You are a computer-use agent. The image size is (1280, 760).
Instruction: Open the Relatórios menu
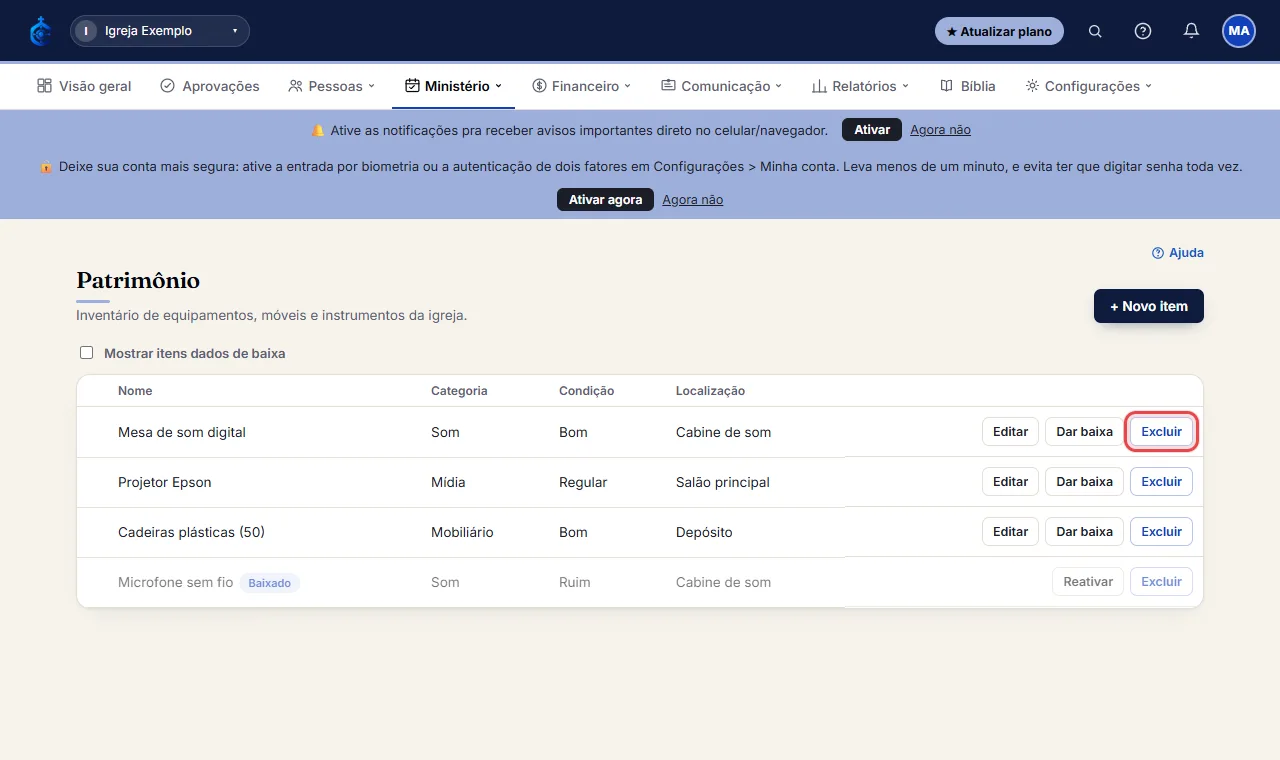860,86
